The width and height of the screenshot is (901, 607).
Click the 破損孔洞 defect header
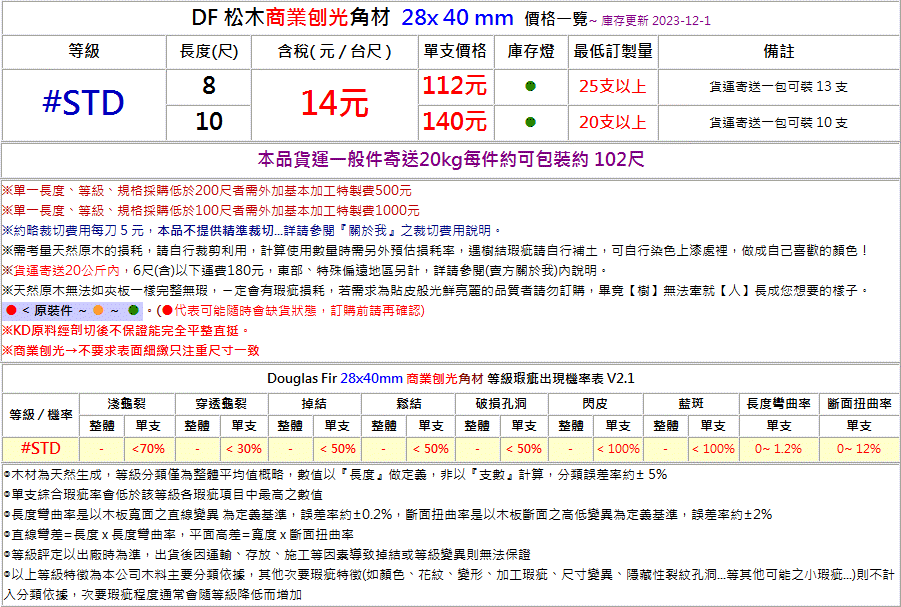(502, 404)
